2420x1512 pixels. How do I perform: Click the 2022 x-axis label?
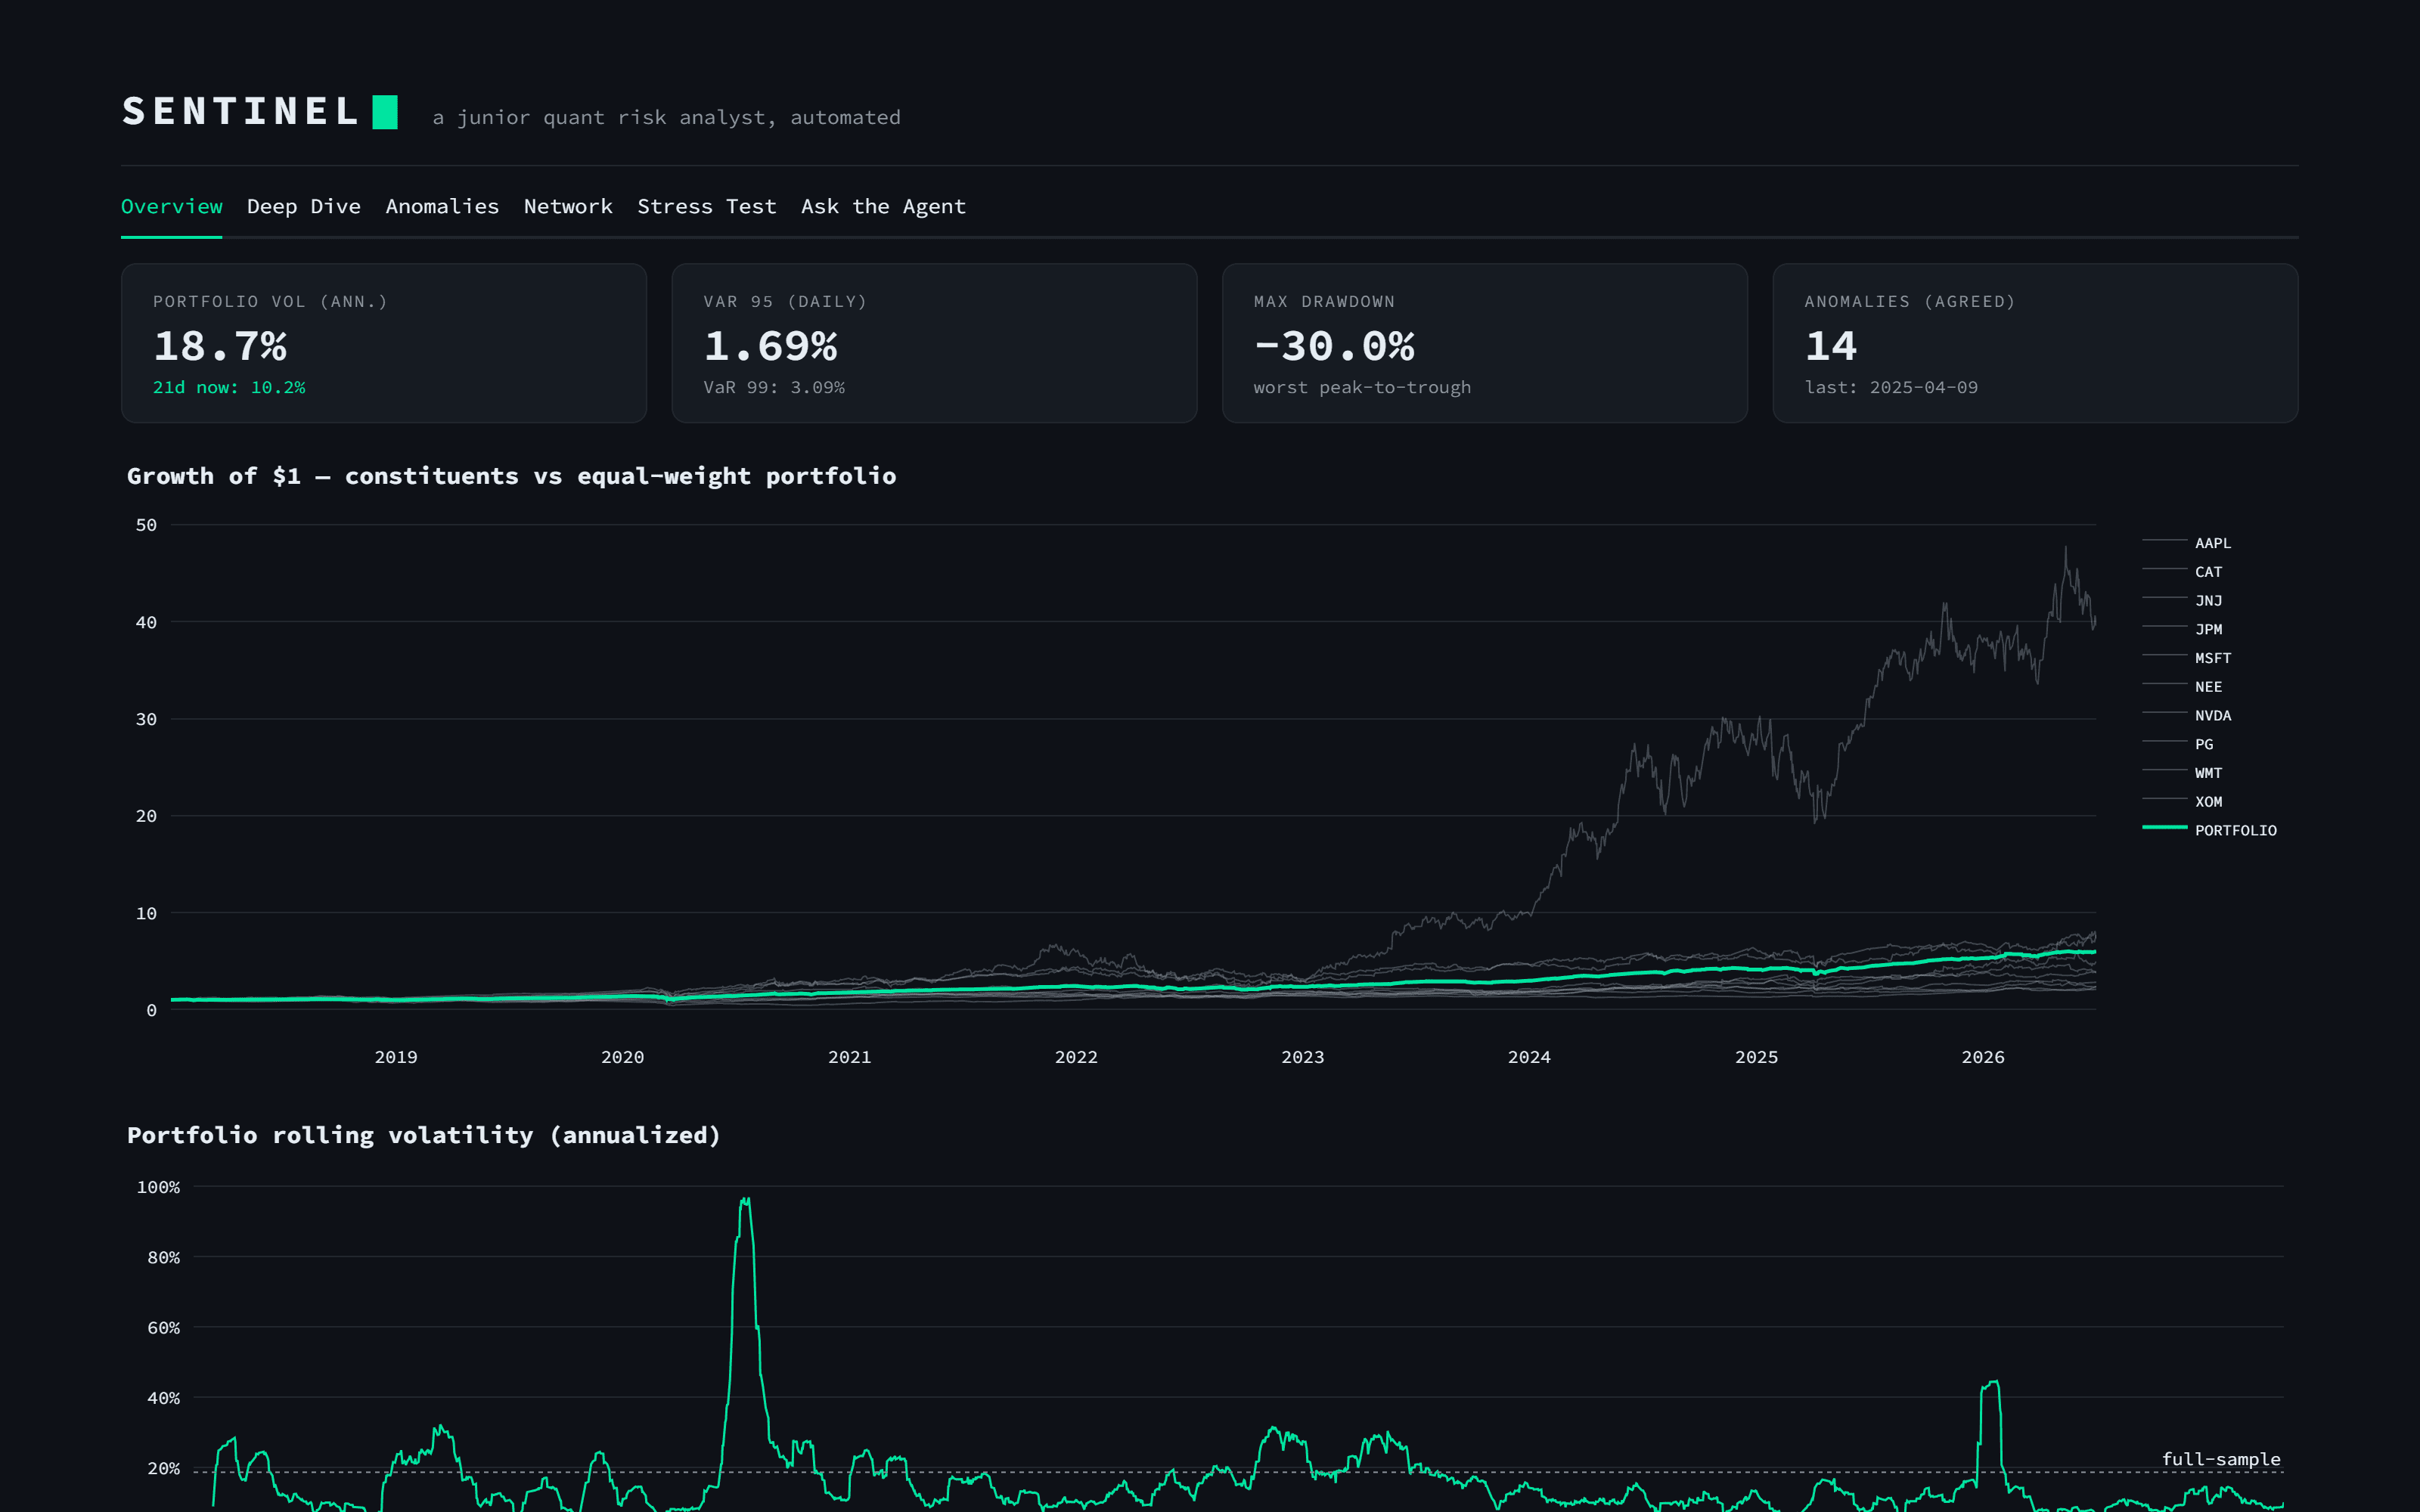pos(1076,1057)
